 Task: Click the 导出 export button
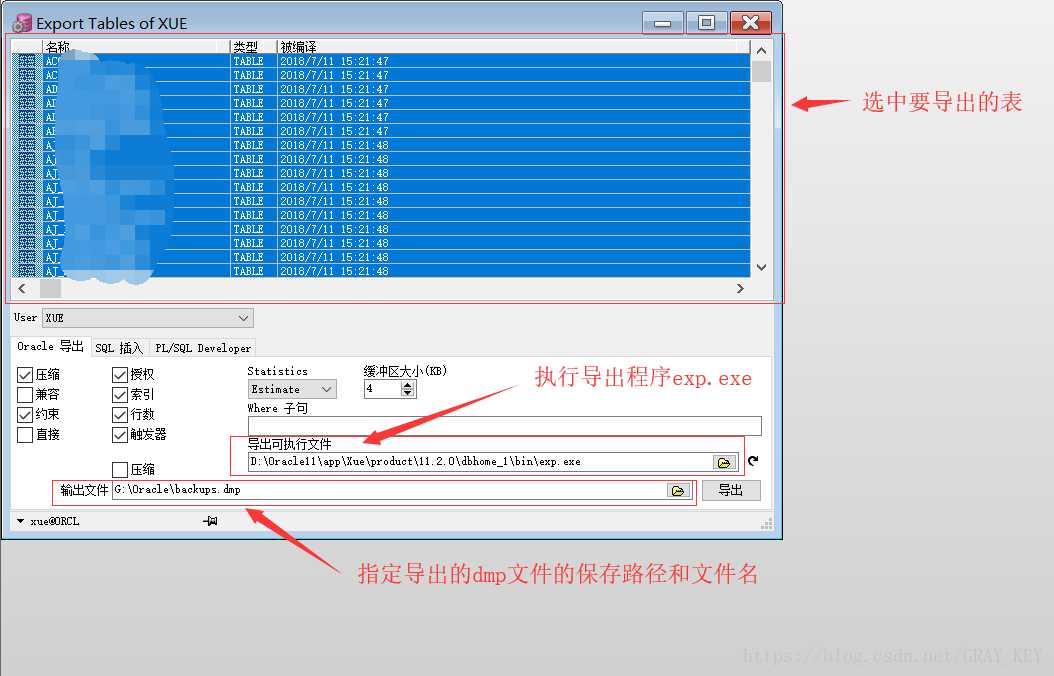coord(731,491)
